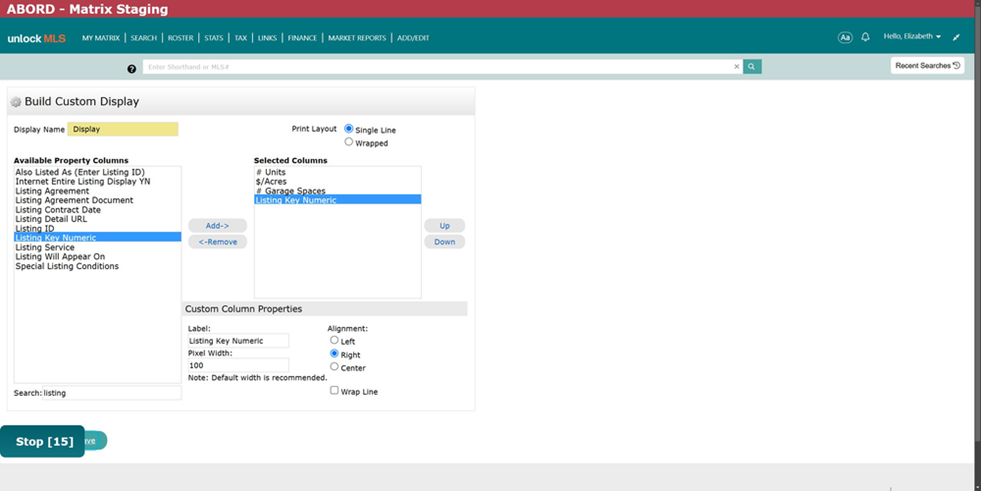981x491 pixels.
Task: Open the ADD/EDIT menu
Action: coord(413,38)
